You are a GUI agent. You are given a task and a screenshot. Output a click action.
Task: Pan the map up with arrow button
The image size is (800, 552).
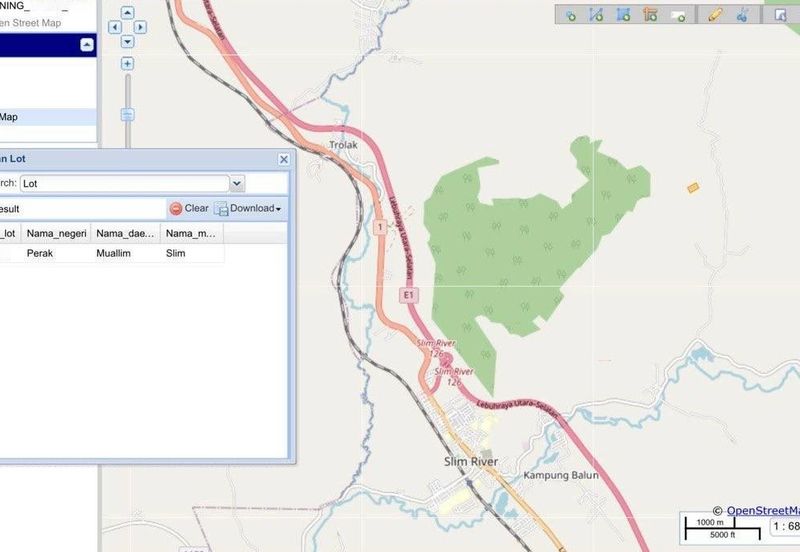[127, 14]
